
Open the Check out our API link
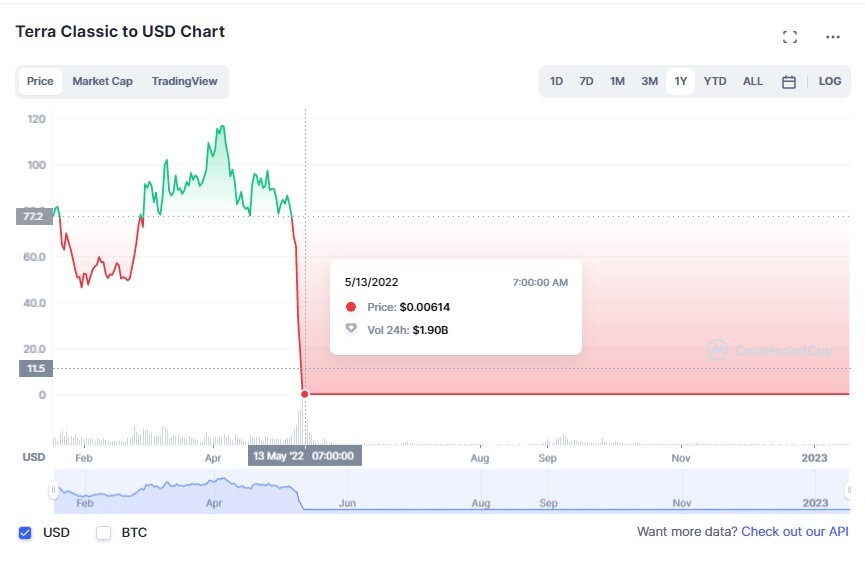coord(794,532)
